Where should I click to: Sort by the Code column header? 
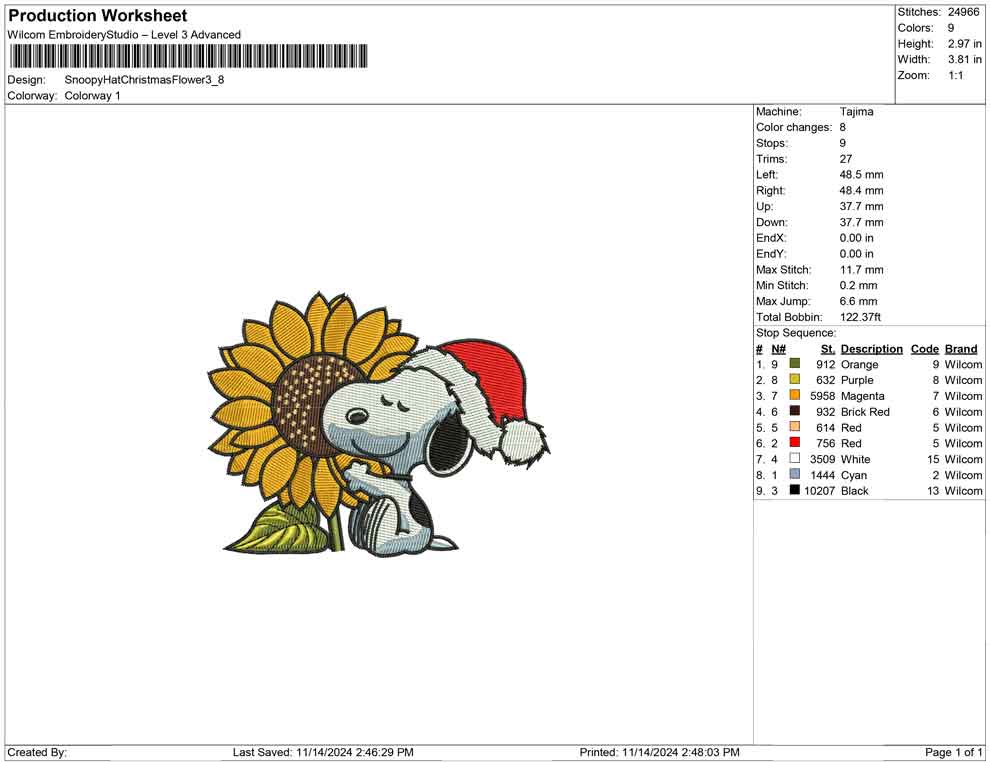point(925,348)
